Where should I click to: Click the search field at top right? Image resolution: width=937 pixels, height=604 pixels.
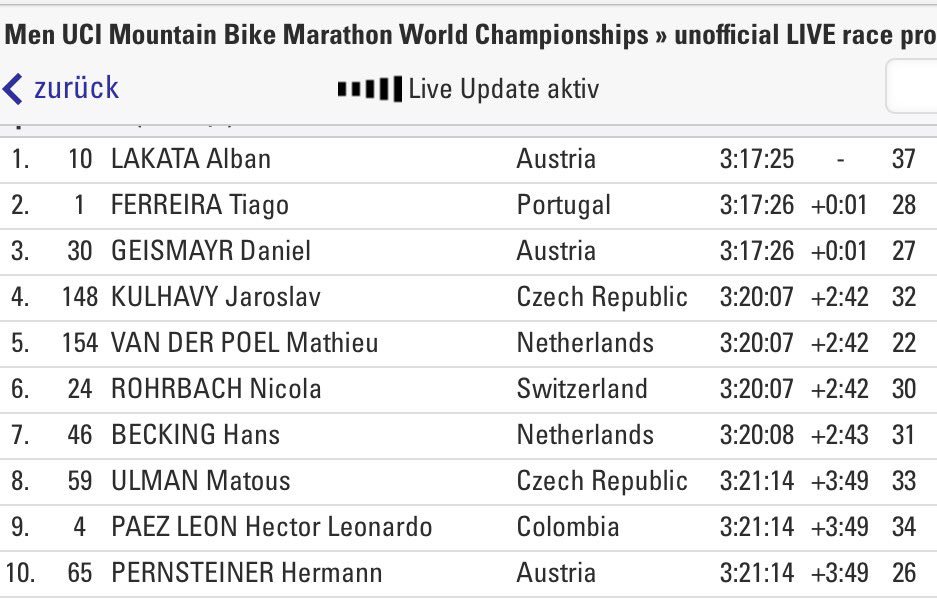[911, 86]
